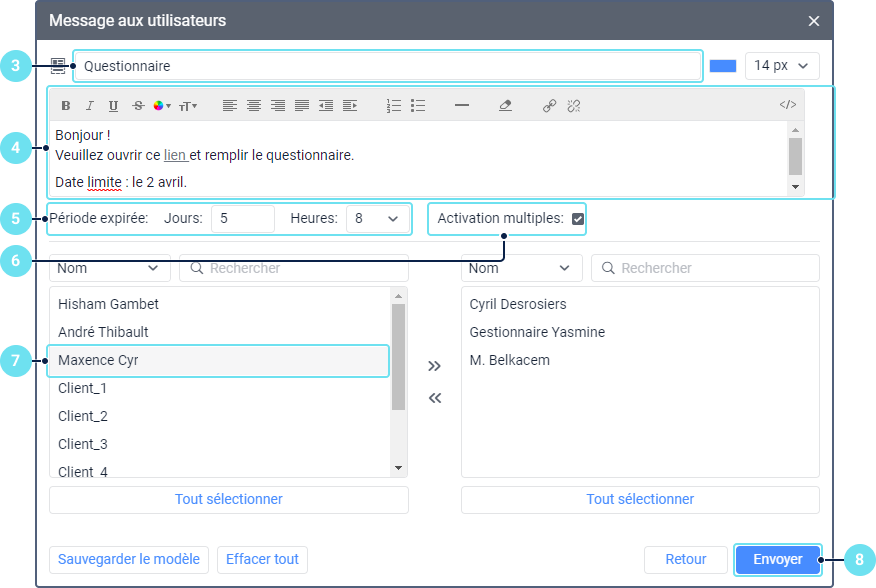Select Cyril Desrosiers in the recipients list
The image size is (876, 588).
[518, 304]
